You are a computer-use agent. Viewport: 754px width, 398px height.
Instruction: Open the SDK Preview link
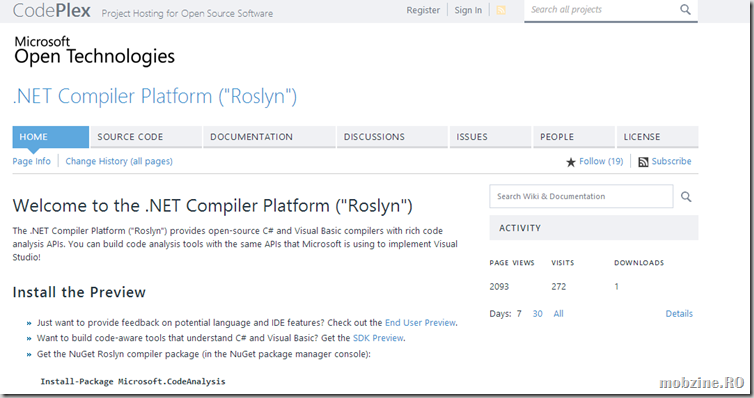[378, 338]
